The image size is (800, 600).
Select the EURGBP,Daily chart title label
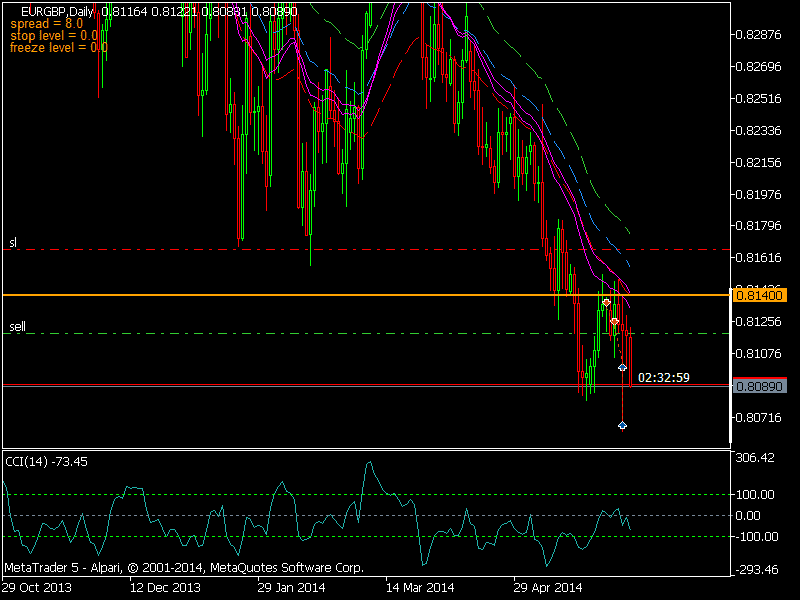pyautogui.click(x=55, y=9)
